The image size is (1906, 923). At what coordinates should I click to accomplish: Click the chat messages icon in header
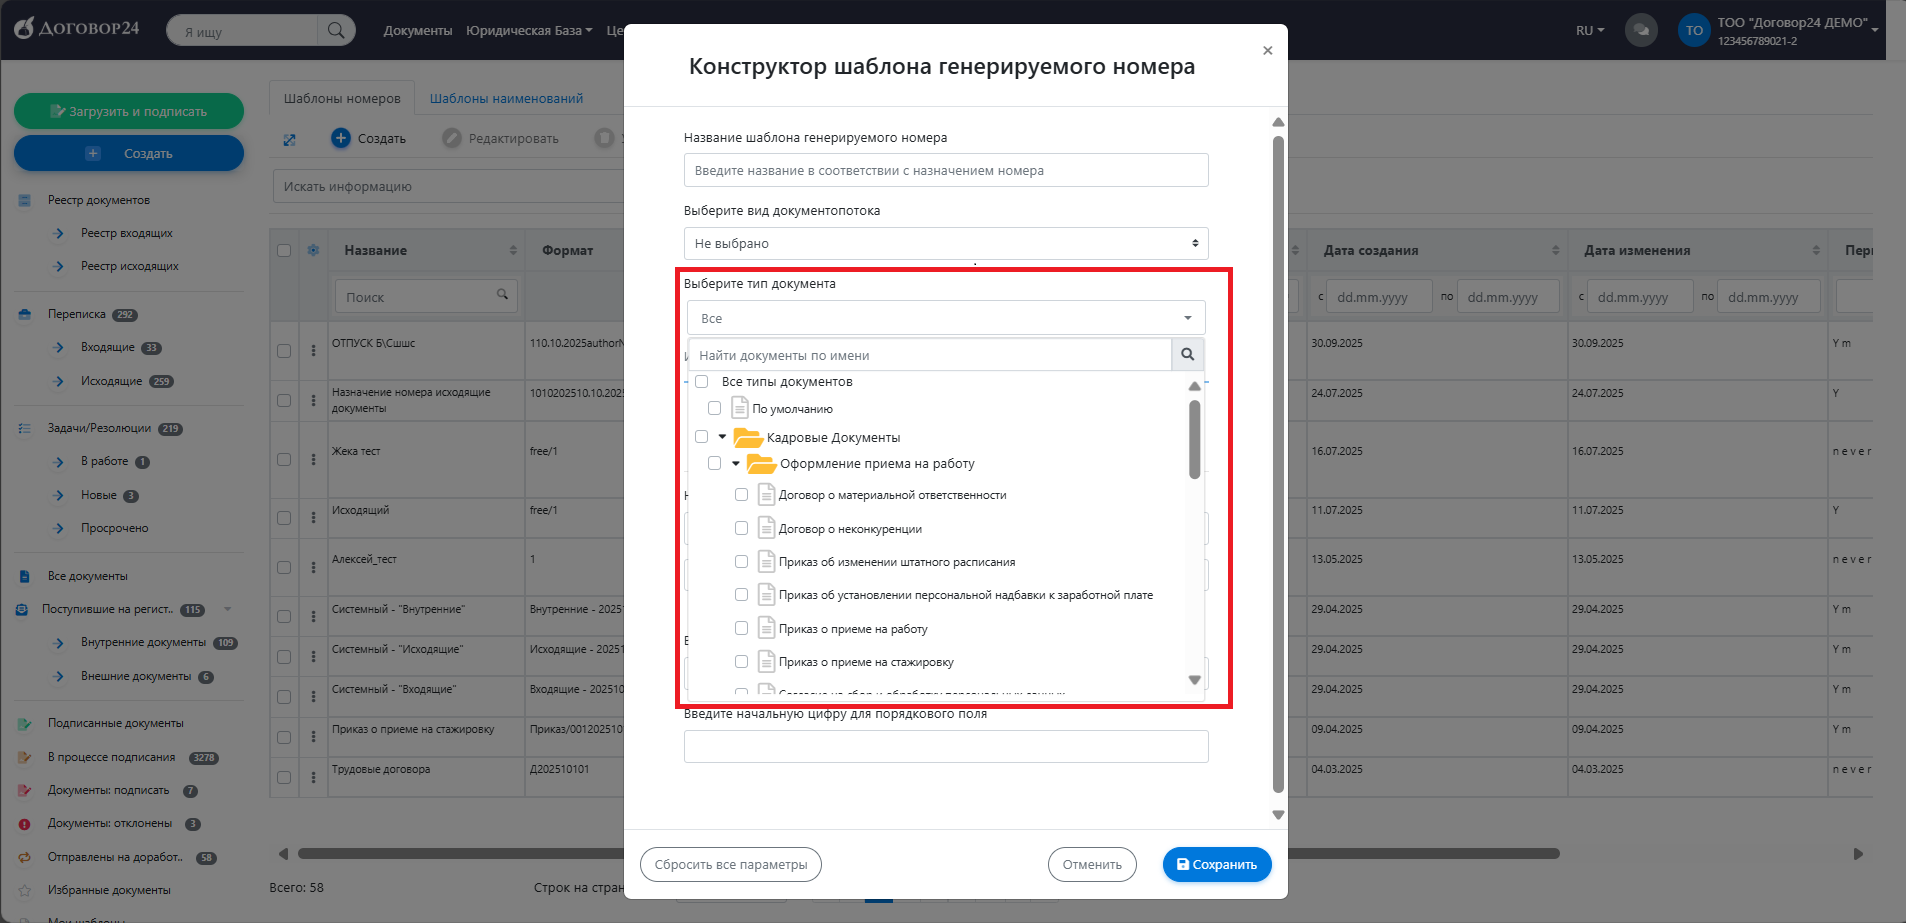[1640, 30]
